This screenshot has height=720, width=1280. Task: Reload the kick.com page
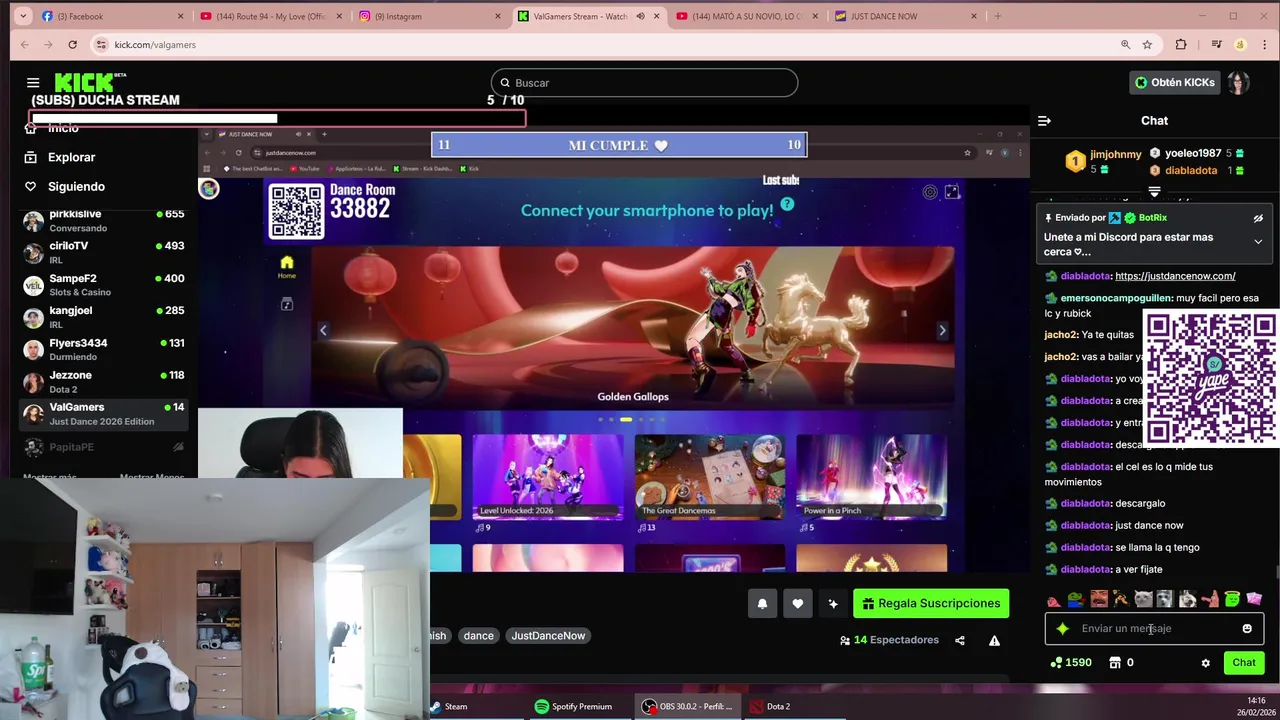pyautogui.click(x=72, y=45)
